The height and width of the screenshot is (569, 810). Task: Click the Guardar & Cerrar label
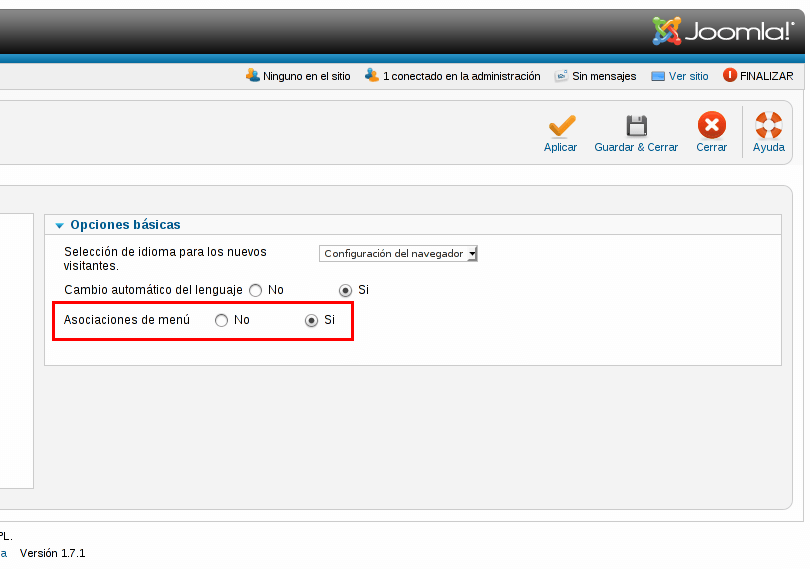pyautogui.click(x=636, y=147)
